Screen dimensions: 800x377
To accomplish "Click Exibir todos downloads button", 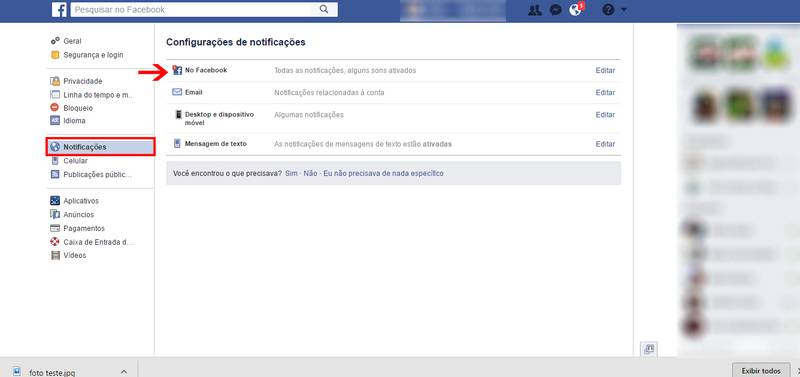I will [760, 371].
